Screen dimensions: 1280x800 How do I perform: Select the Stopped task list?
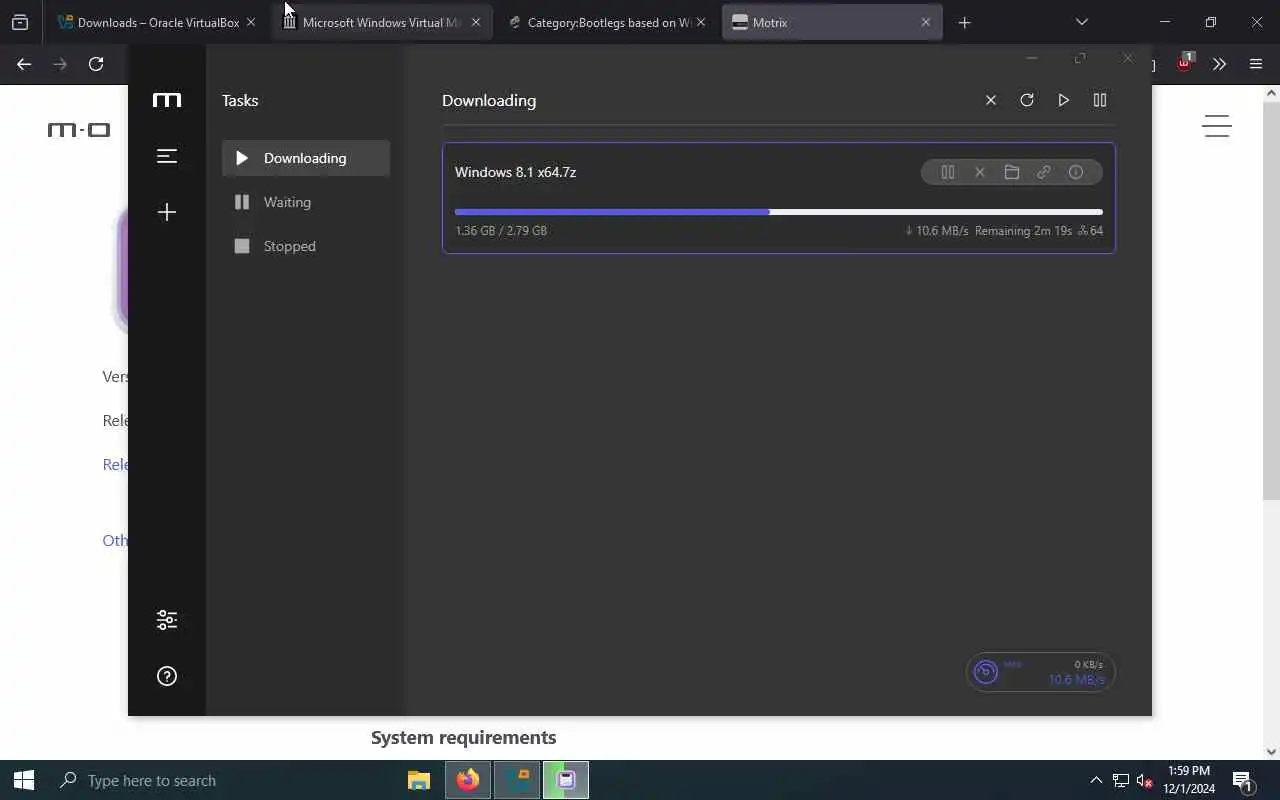coord(306,246)
